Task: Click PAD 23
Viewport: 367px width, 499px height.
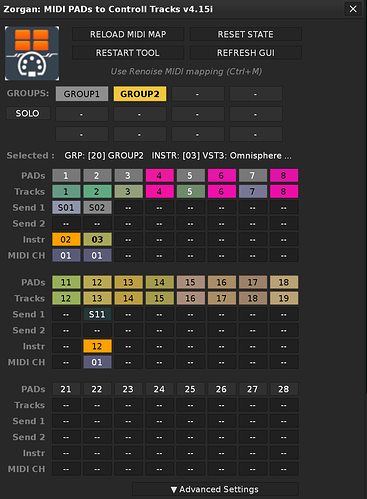Action: point(128,389)
